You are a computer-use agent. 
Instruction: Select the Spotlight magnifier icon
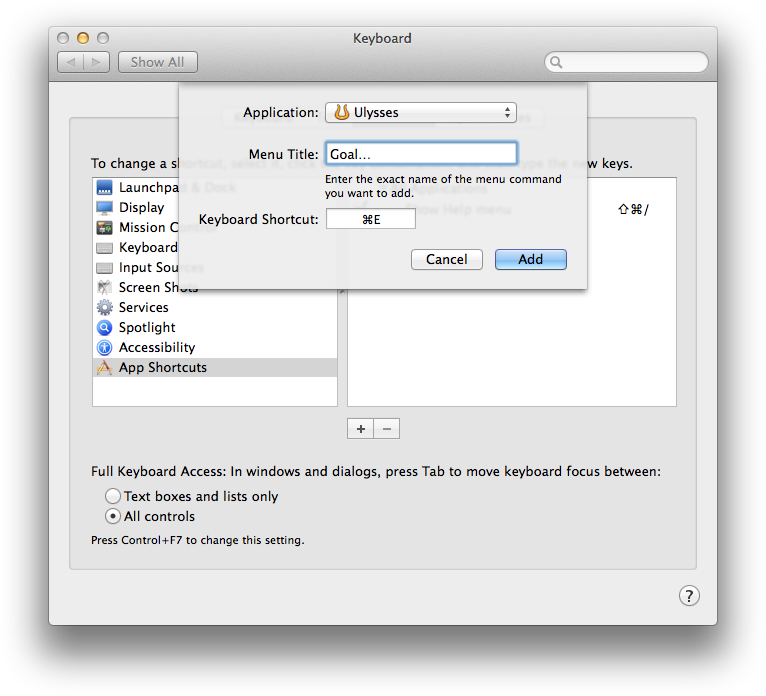[105, 327]
